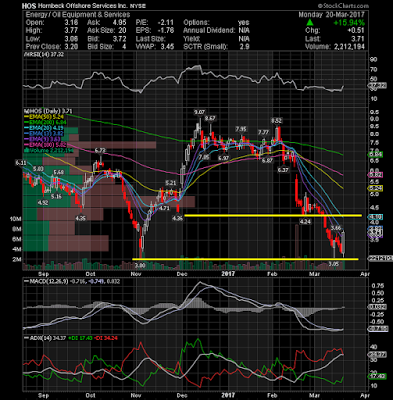393x400 pixels.
Task: Click the cyan EMA(20) legend entry
Action: [x=45, y=128]
